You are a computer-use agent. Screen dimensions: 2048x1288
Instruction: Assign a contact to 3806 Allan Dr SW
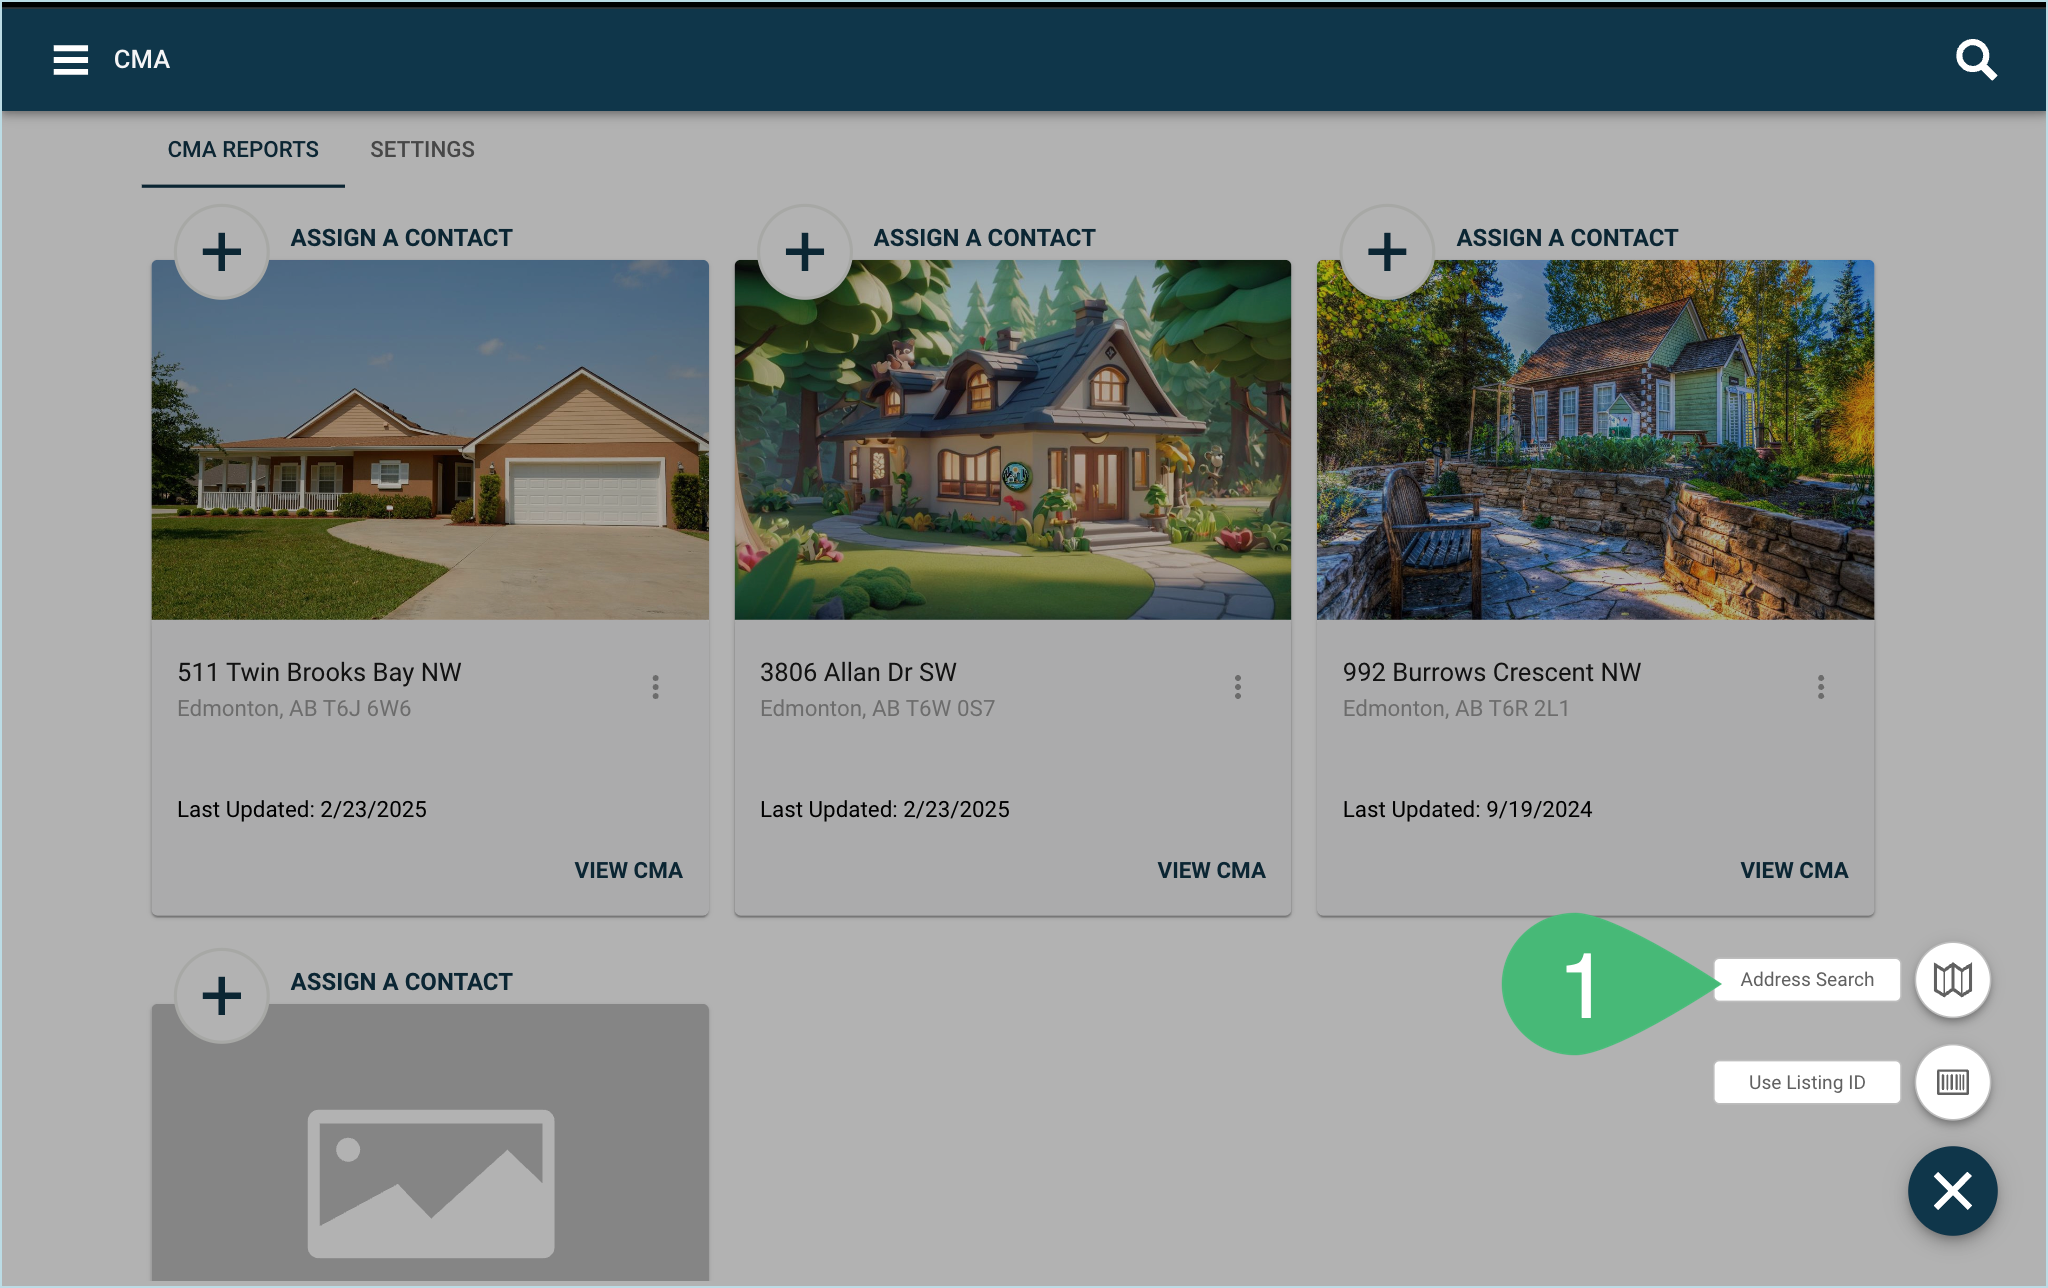(x=984, y=238)
